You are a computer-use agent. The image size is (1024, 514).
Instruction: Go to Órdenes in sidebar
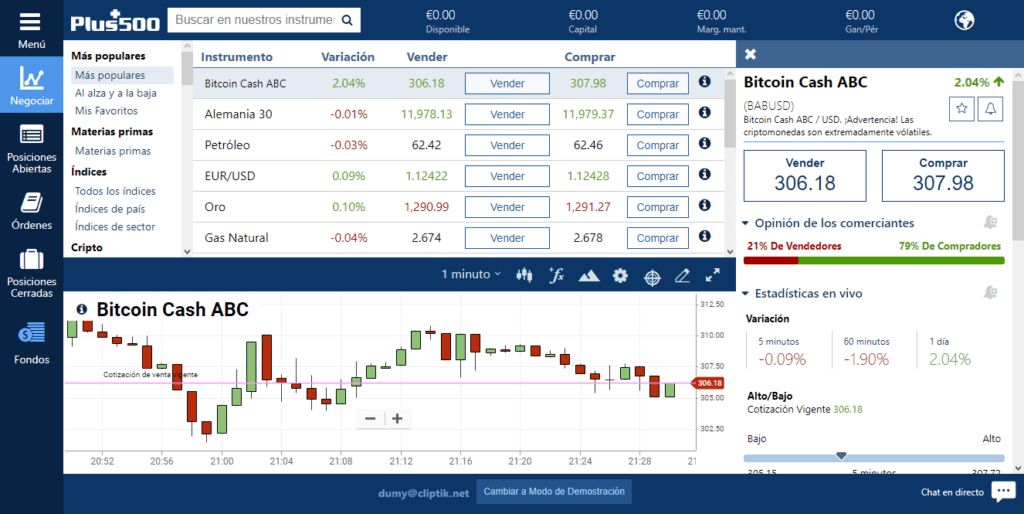pos(31,210)
